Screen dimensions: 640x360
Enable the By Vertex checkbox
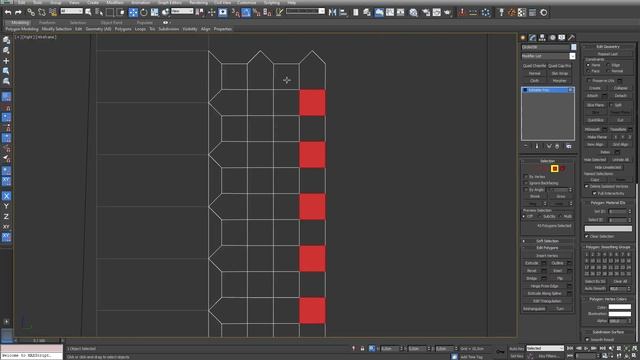pyautogui.click(x=526, y=177)
